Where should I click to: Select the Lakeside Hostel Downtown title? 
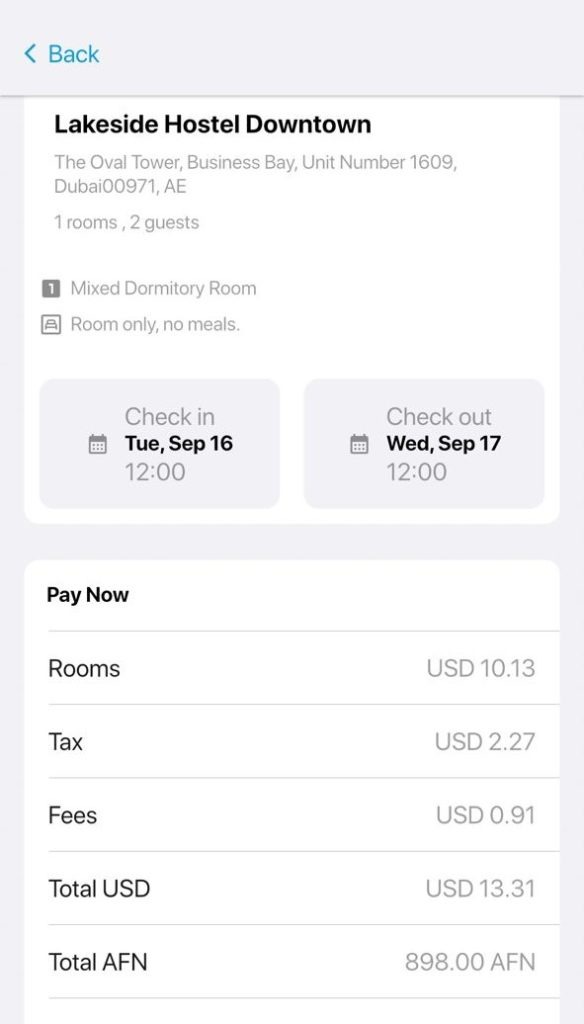tap(212, 124)
